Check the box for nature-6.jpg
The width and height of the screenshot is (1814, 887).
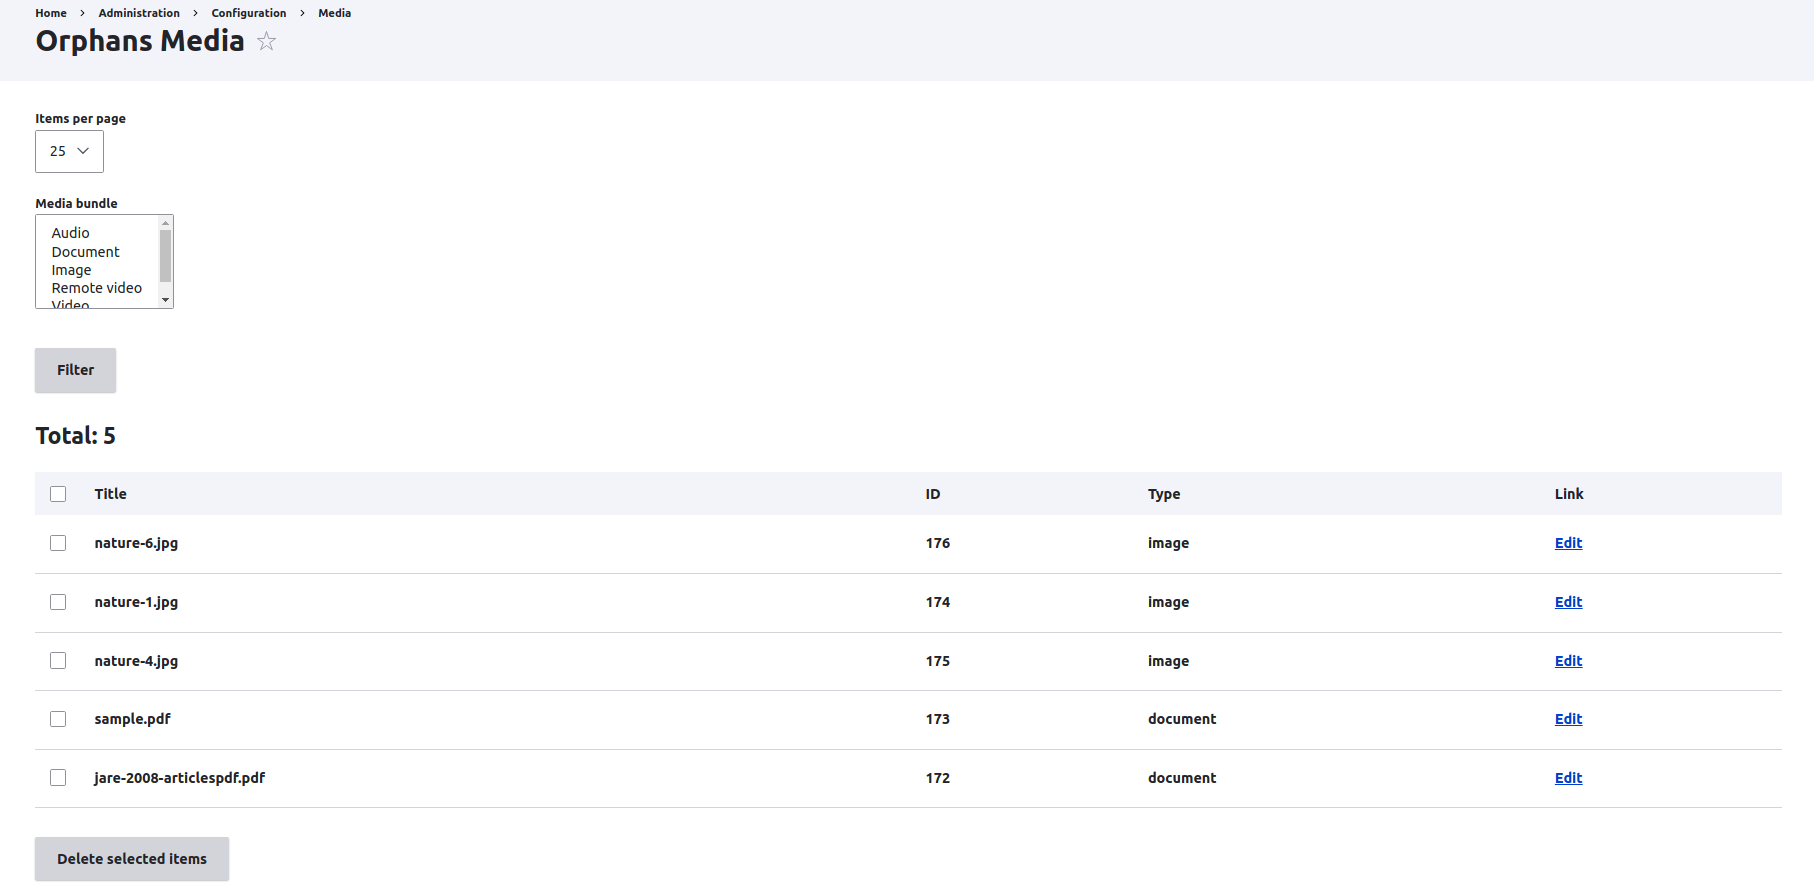(x=58, y=543)
